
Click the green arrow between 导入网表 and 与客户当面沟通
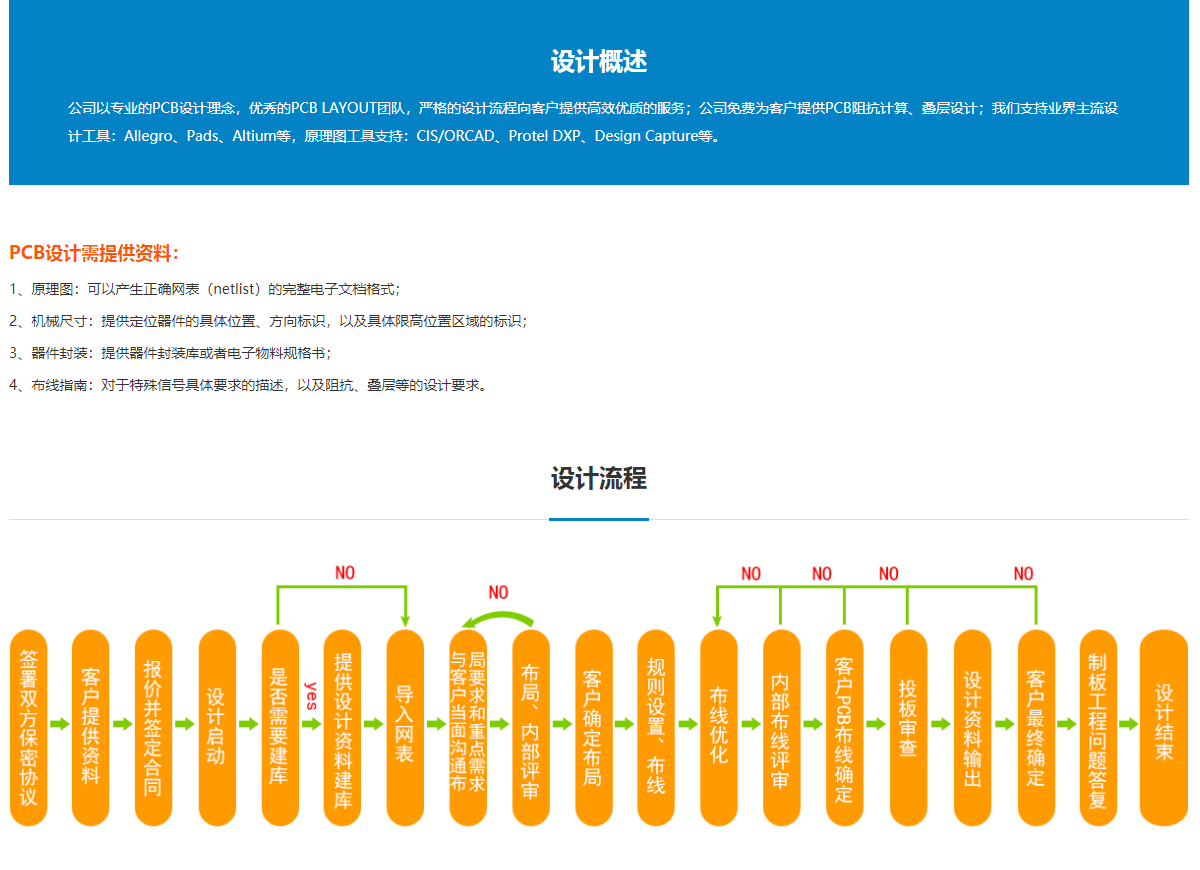437,724
